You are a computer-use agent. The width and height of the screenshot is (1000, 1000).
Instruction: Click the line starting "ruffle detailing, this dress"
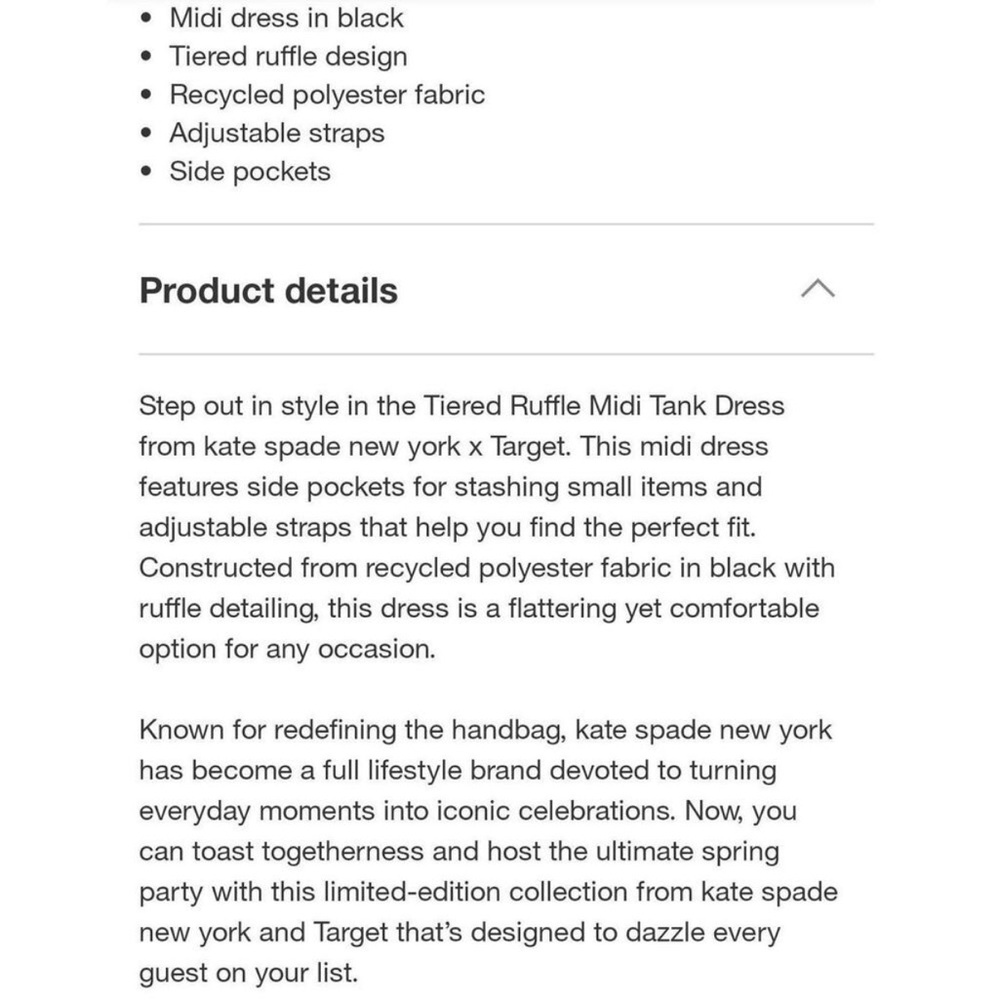pos(478,608)
